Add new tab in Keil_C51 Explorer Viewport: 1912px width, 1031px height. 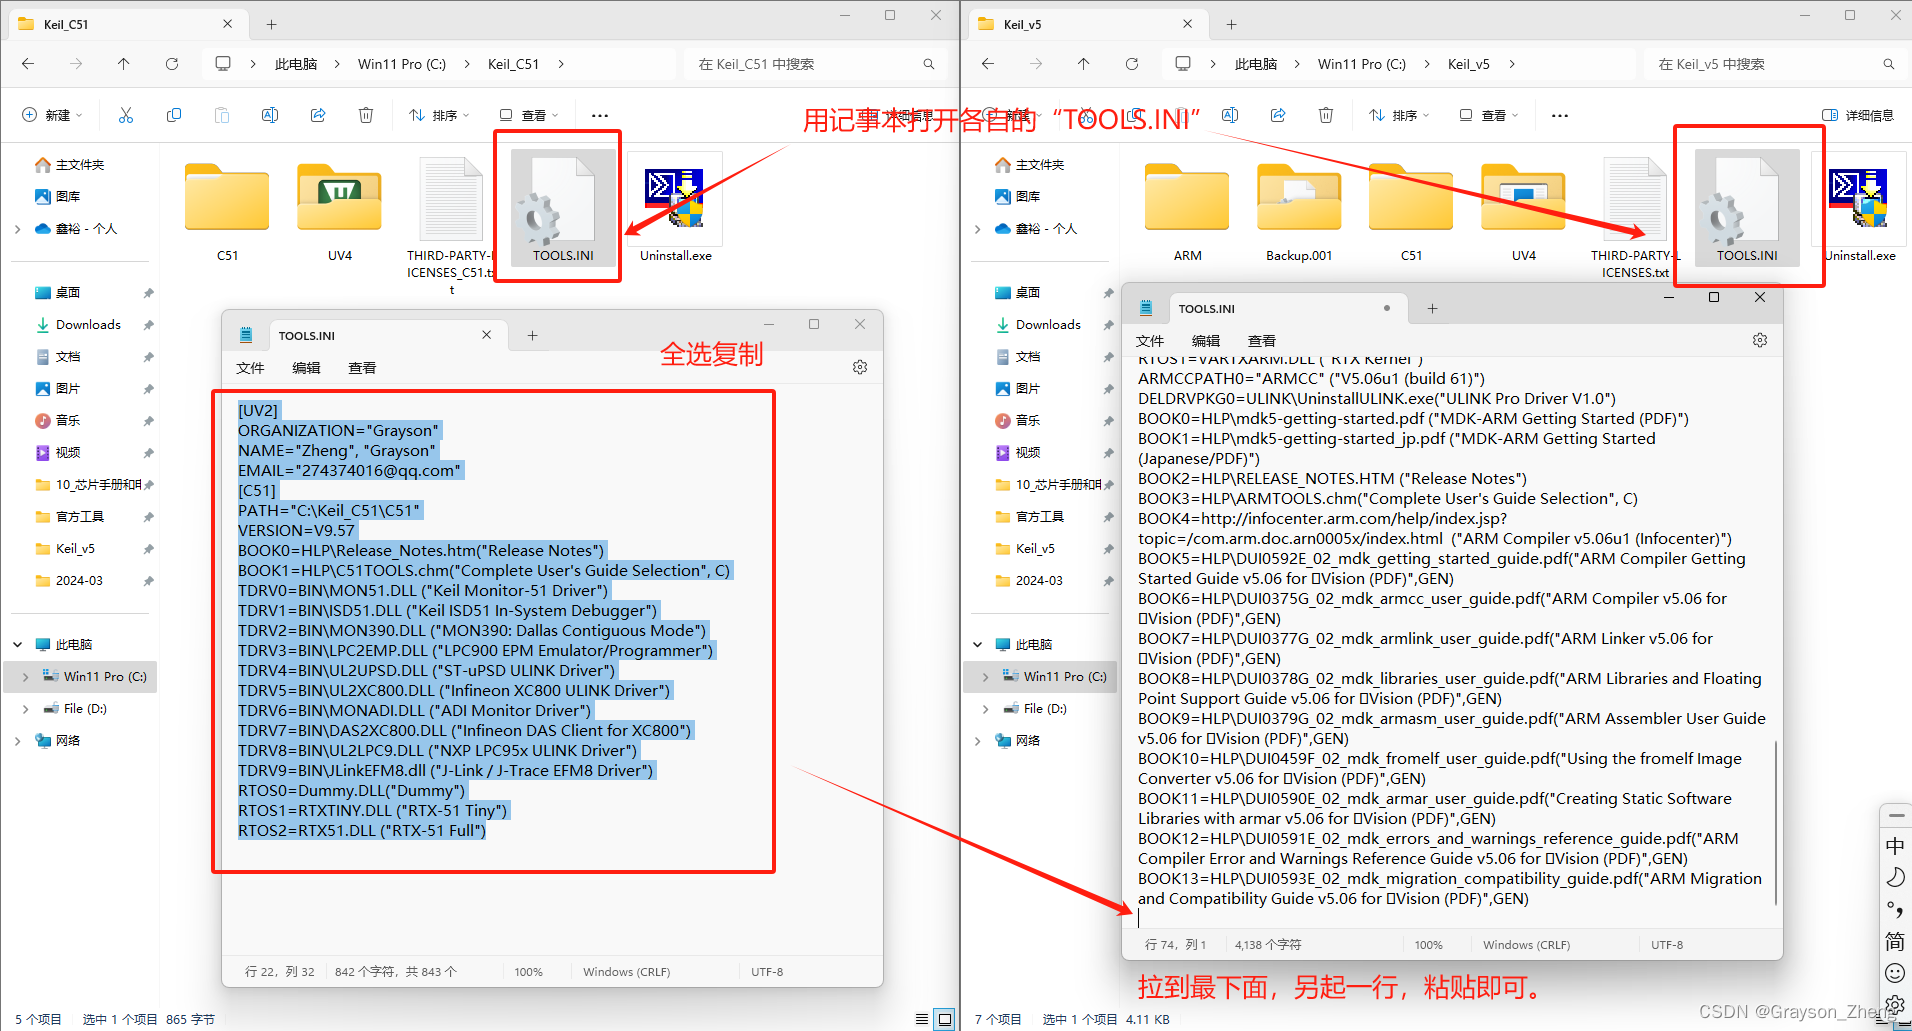pyautogui.click(x=272, y=24)
